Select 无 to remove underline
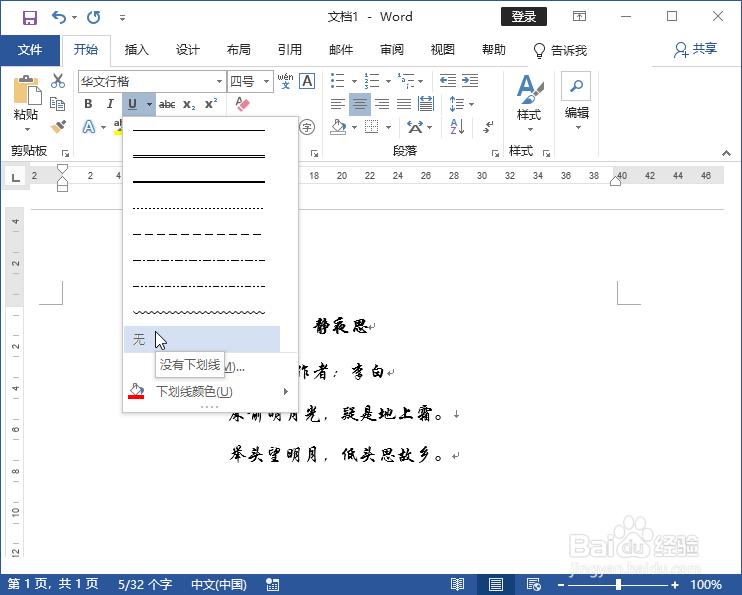 (x=202, y=339)
